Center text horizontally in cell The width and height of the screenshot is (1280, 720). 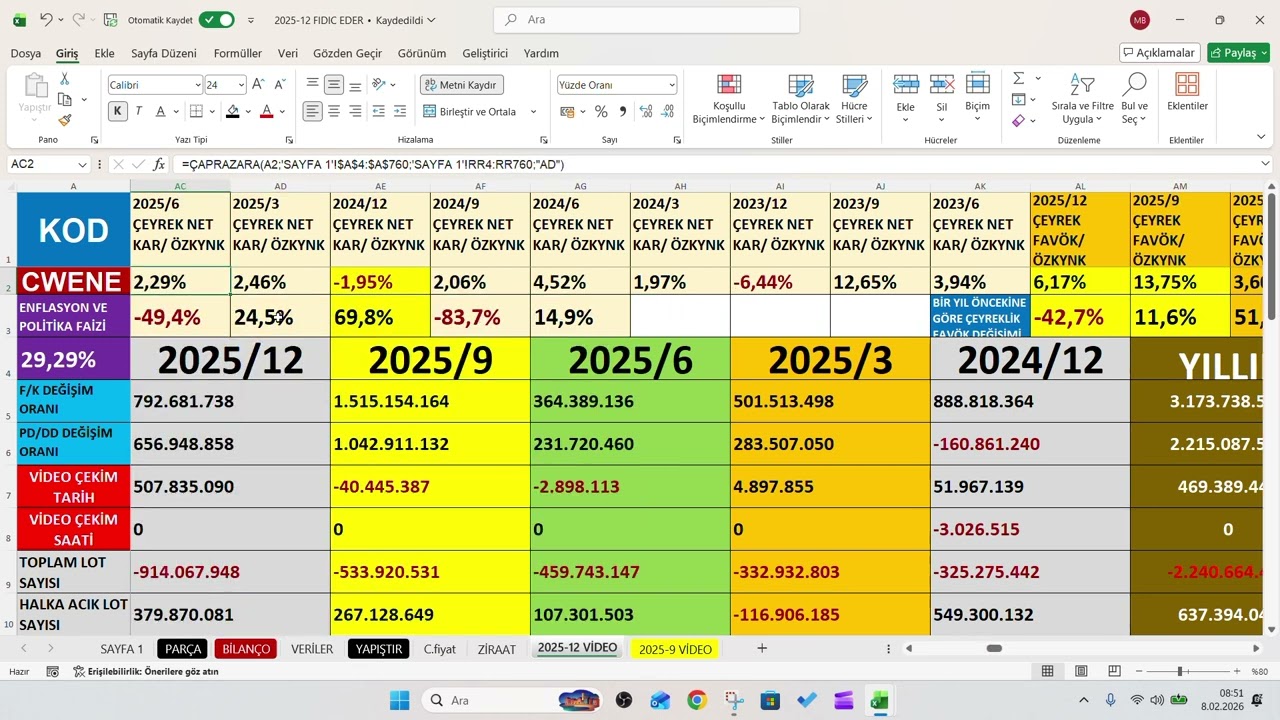click(334, 111)
